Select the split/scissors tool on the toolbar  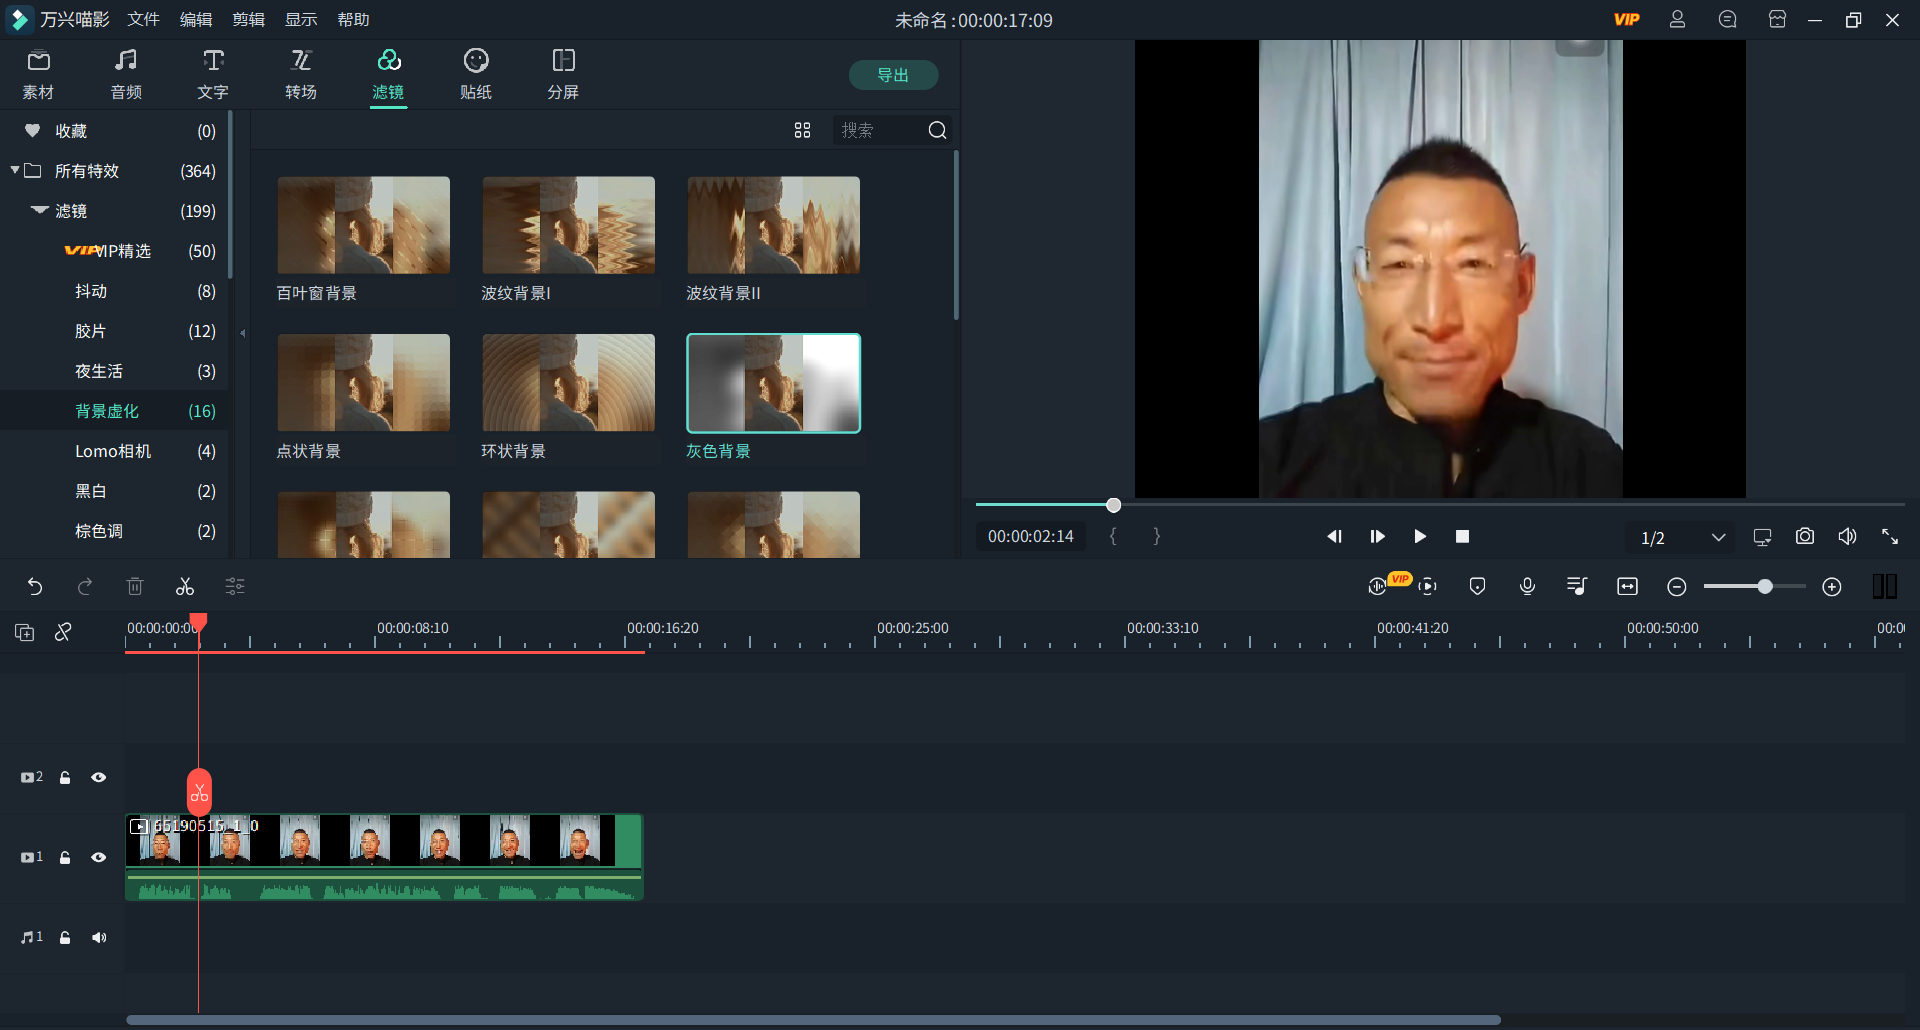coord(184,586)
